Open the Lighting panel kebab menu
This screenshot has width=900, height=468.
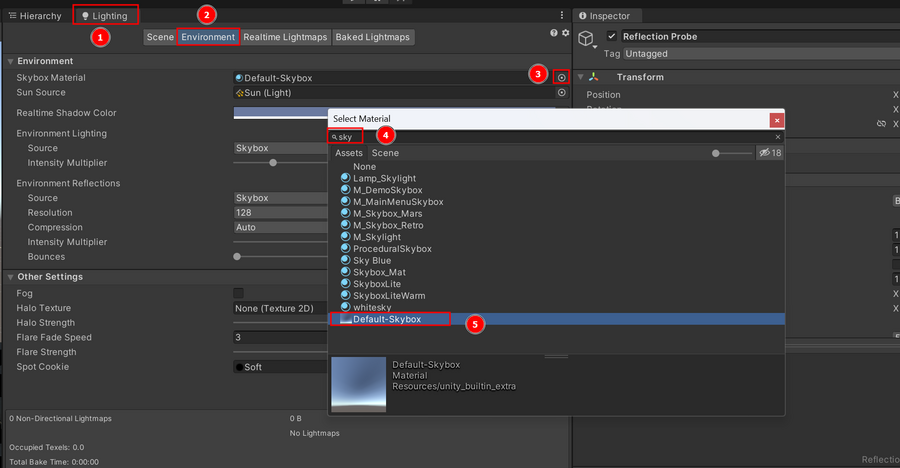pos(561,16)
